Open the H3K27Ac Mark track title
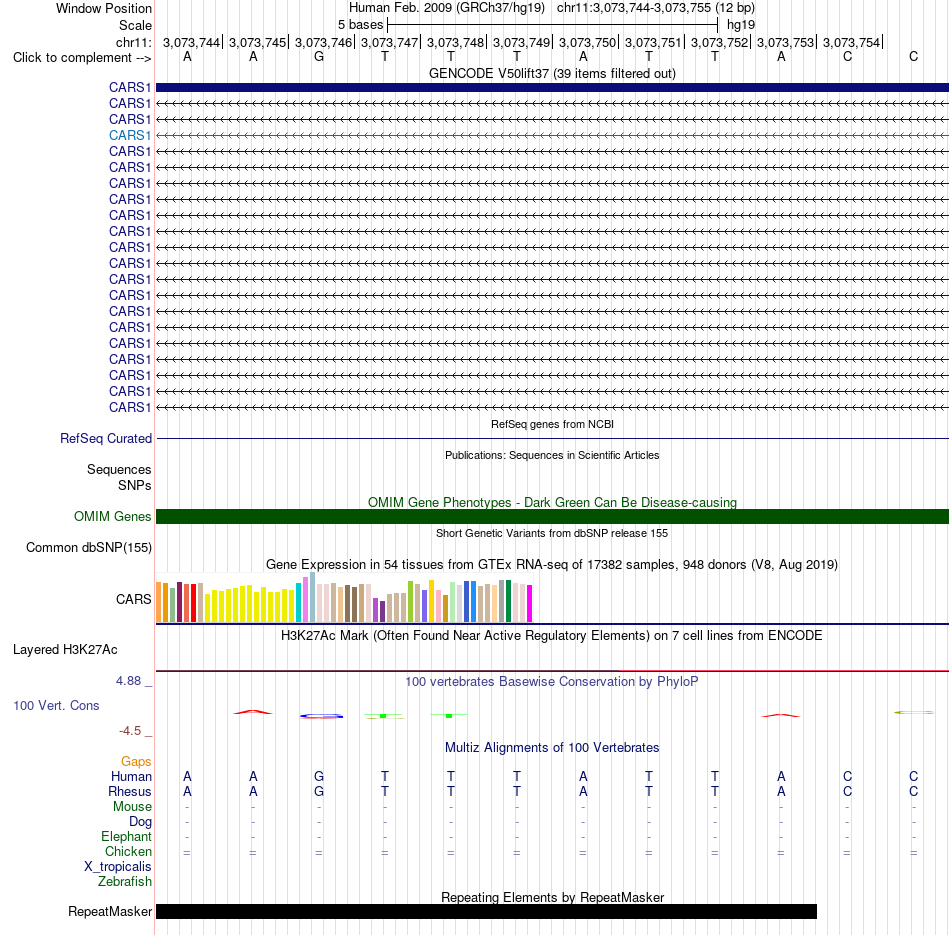Viewport: 950px width, 935px height. coord(552,636)
